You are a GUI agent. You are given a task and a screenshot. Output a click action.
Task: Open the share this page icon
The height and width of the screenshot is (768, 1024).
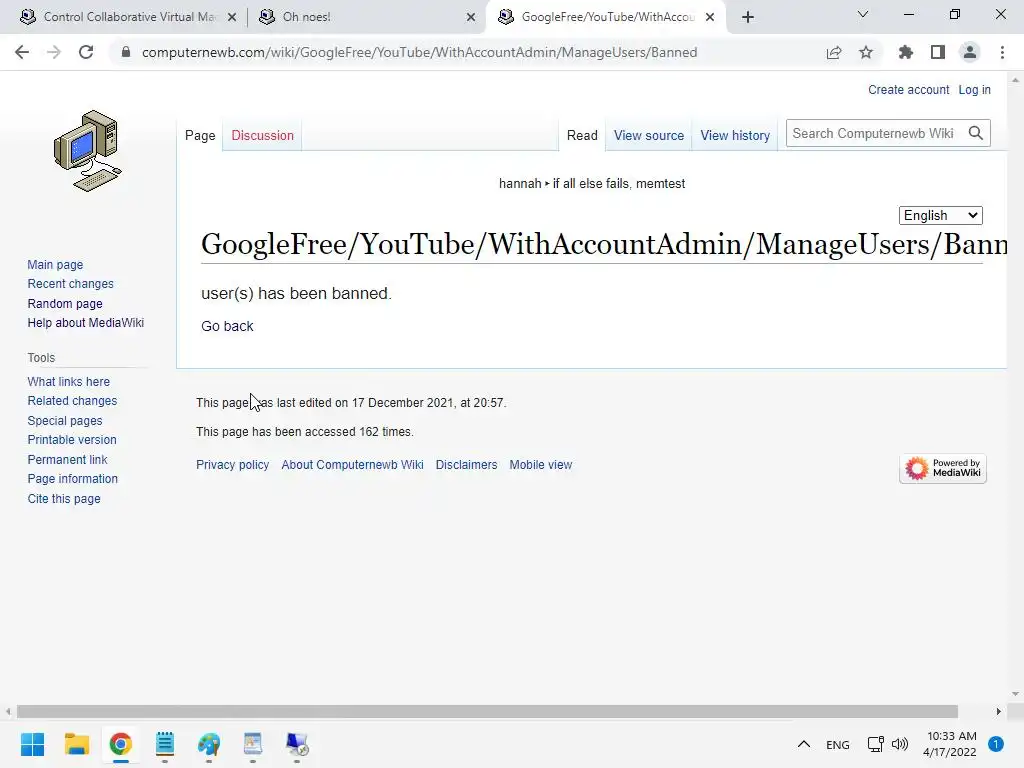point(833,52)
